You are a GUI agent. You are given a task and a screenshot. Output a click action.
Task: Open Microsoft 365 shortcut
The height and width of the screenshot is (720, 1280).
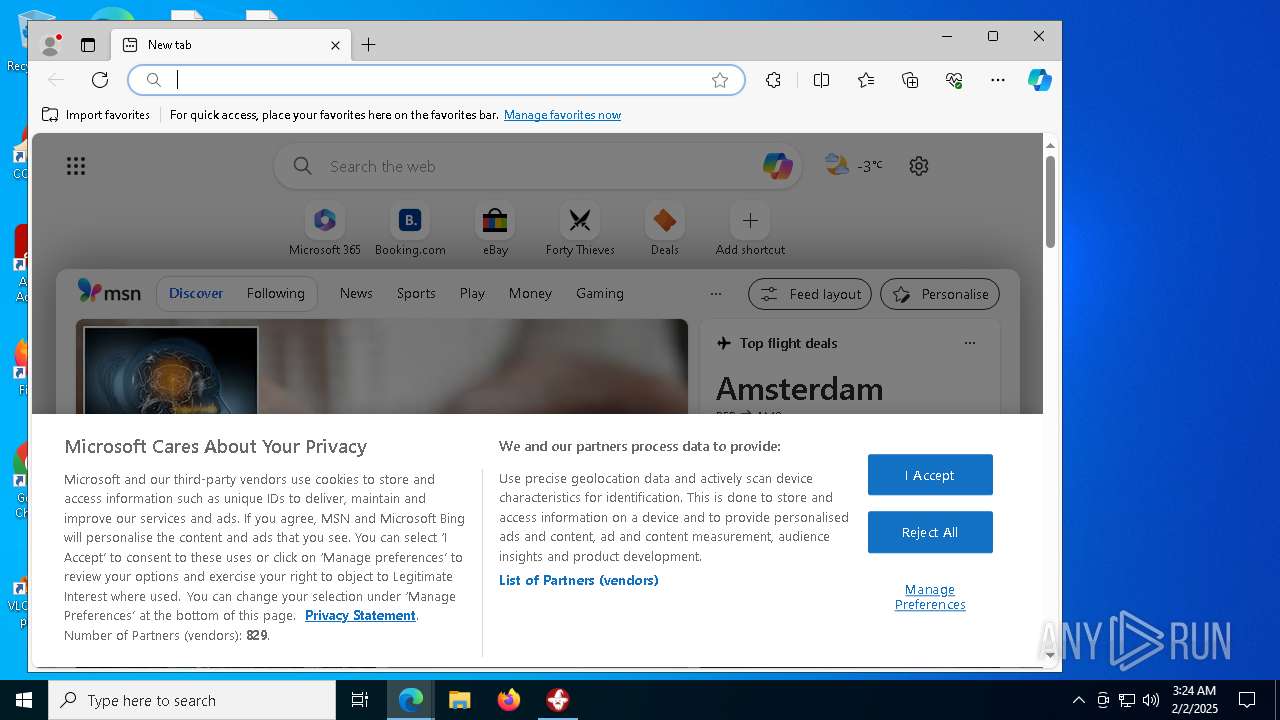point(325,230)
